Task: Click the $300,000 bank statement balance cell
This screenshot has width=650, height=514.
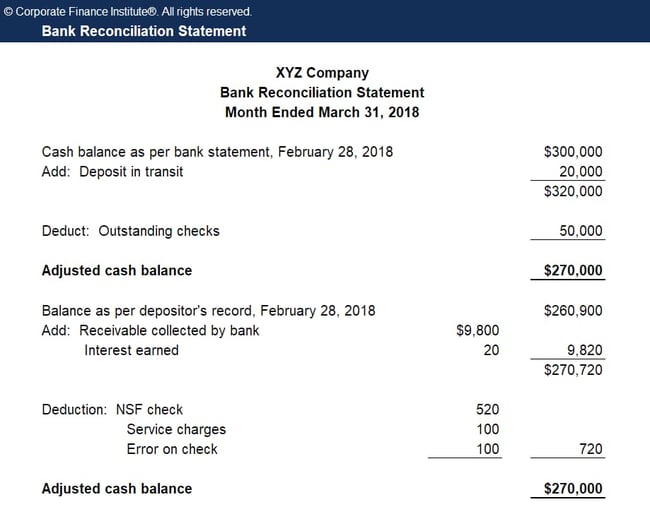Action: 573,152
